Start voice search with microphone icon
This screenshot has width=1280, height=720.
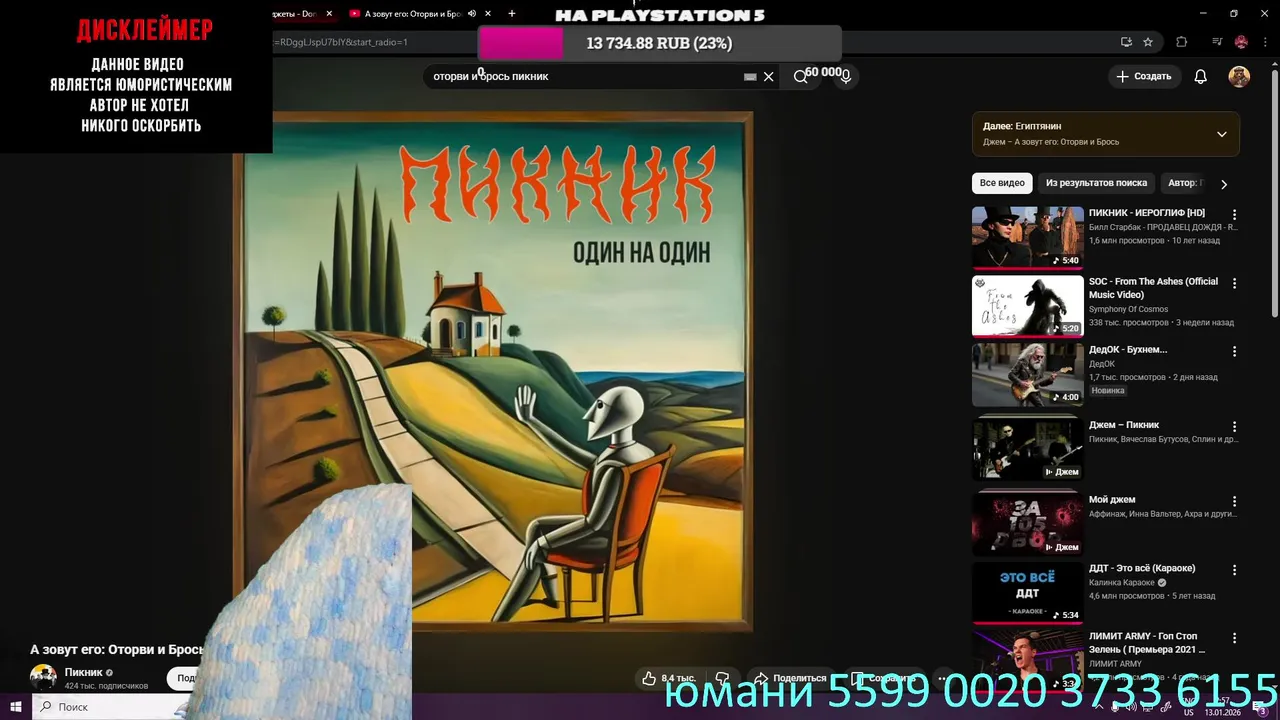tap(846, 76)
